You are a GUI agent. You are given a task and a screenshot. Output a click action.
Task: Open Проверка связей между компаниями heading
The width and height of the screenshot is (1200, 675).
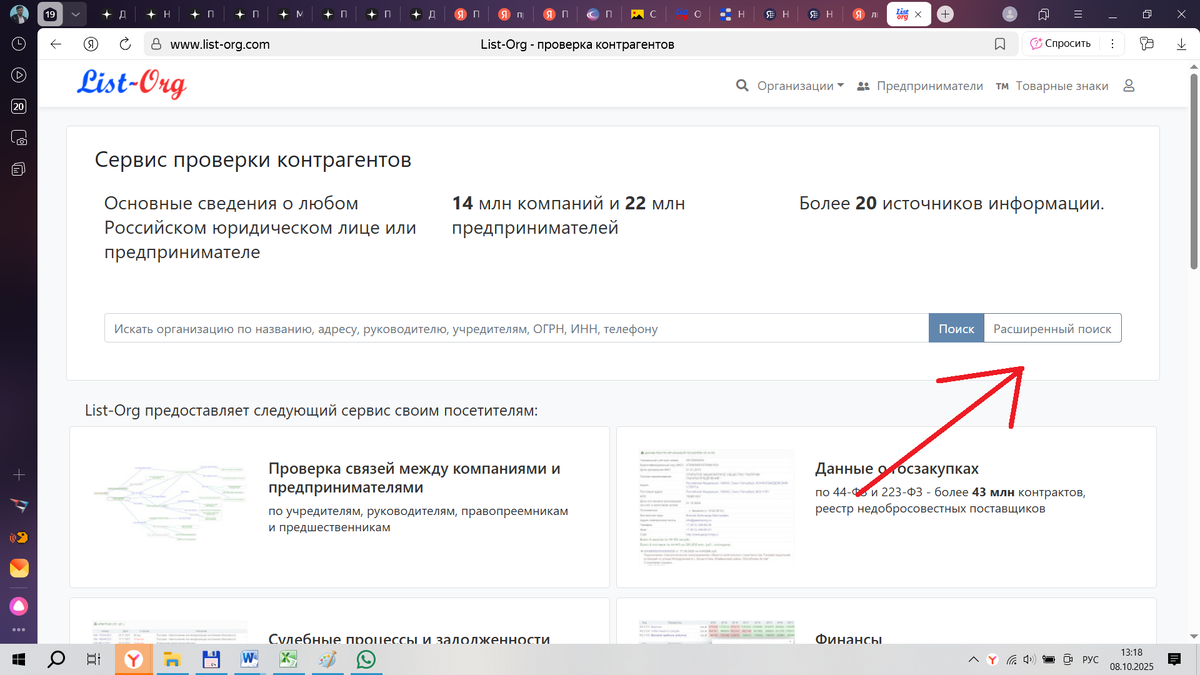coord(415,478)
